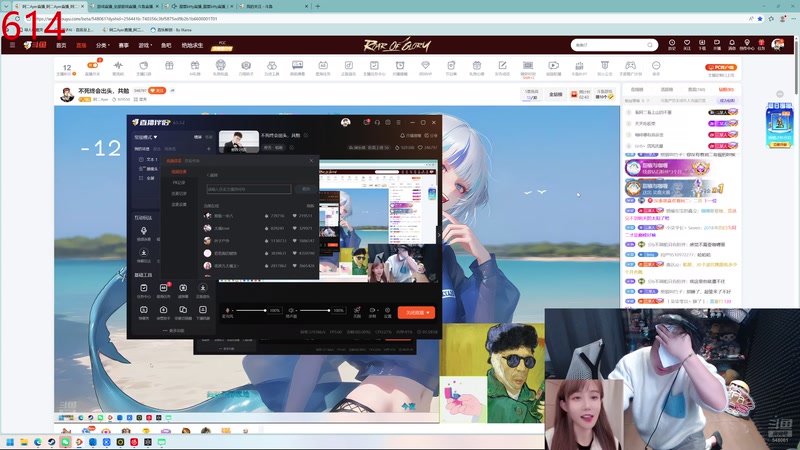Share the stream with the arrow beside the follow button
This screenshot has width=800, height=450.
[172, 90]
